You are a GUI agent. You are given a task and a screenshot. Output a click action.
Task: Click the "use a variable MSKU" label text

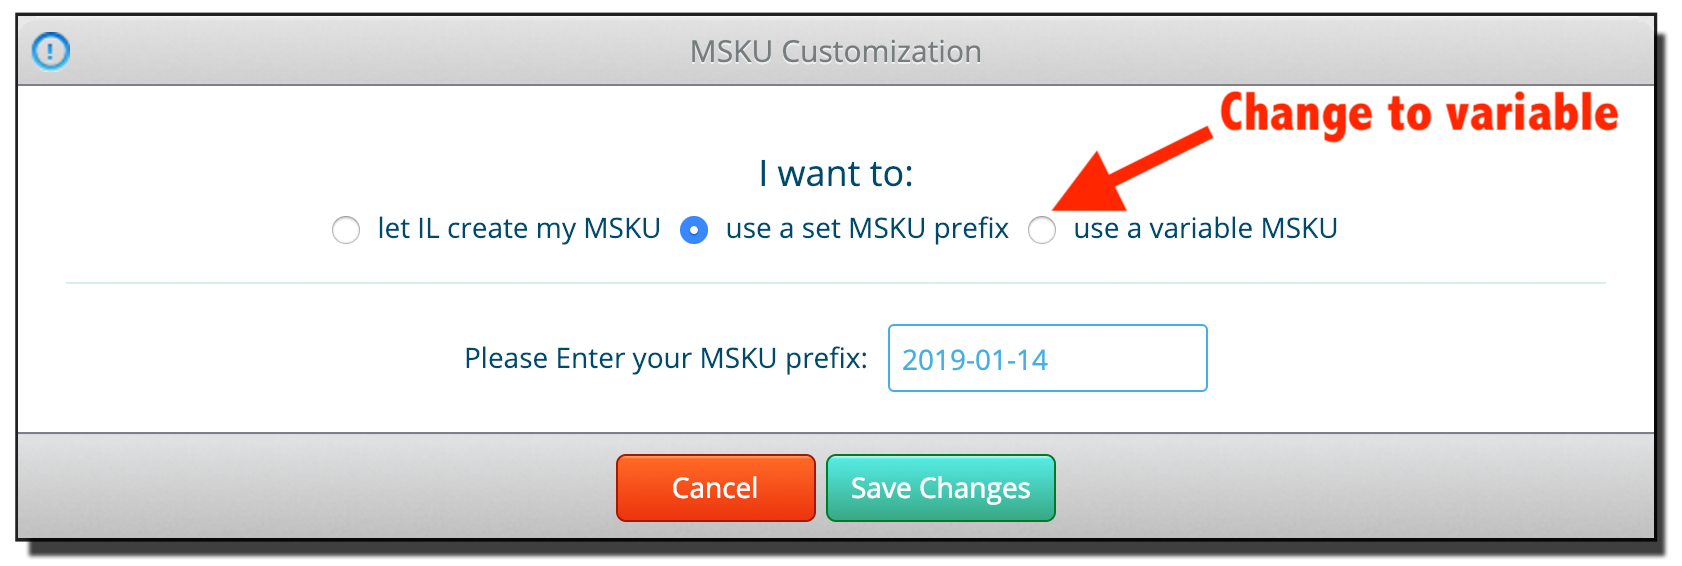point(1205,229)
